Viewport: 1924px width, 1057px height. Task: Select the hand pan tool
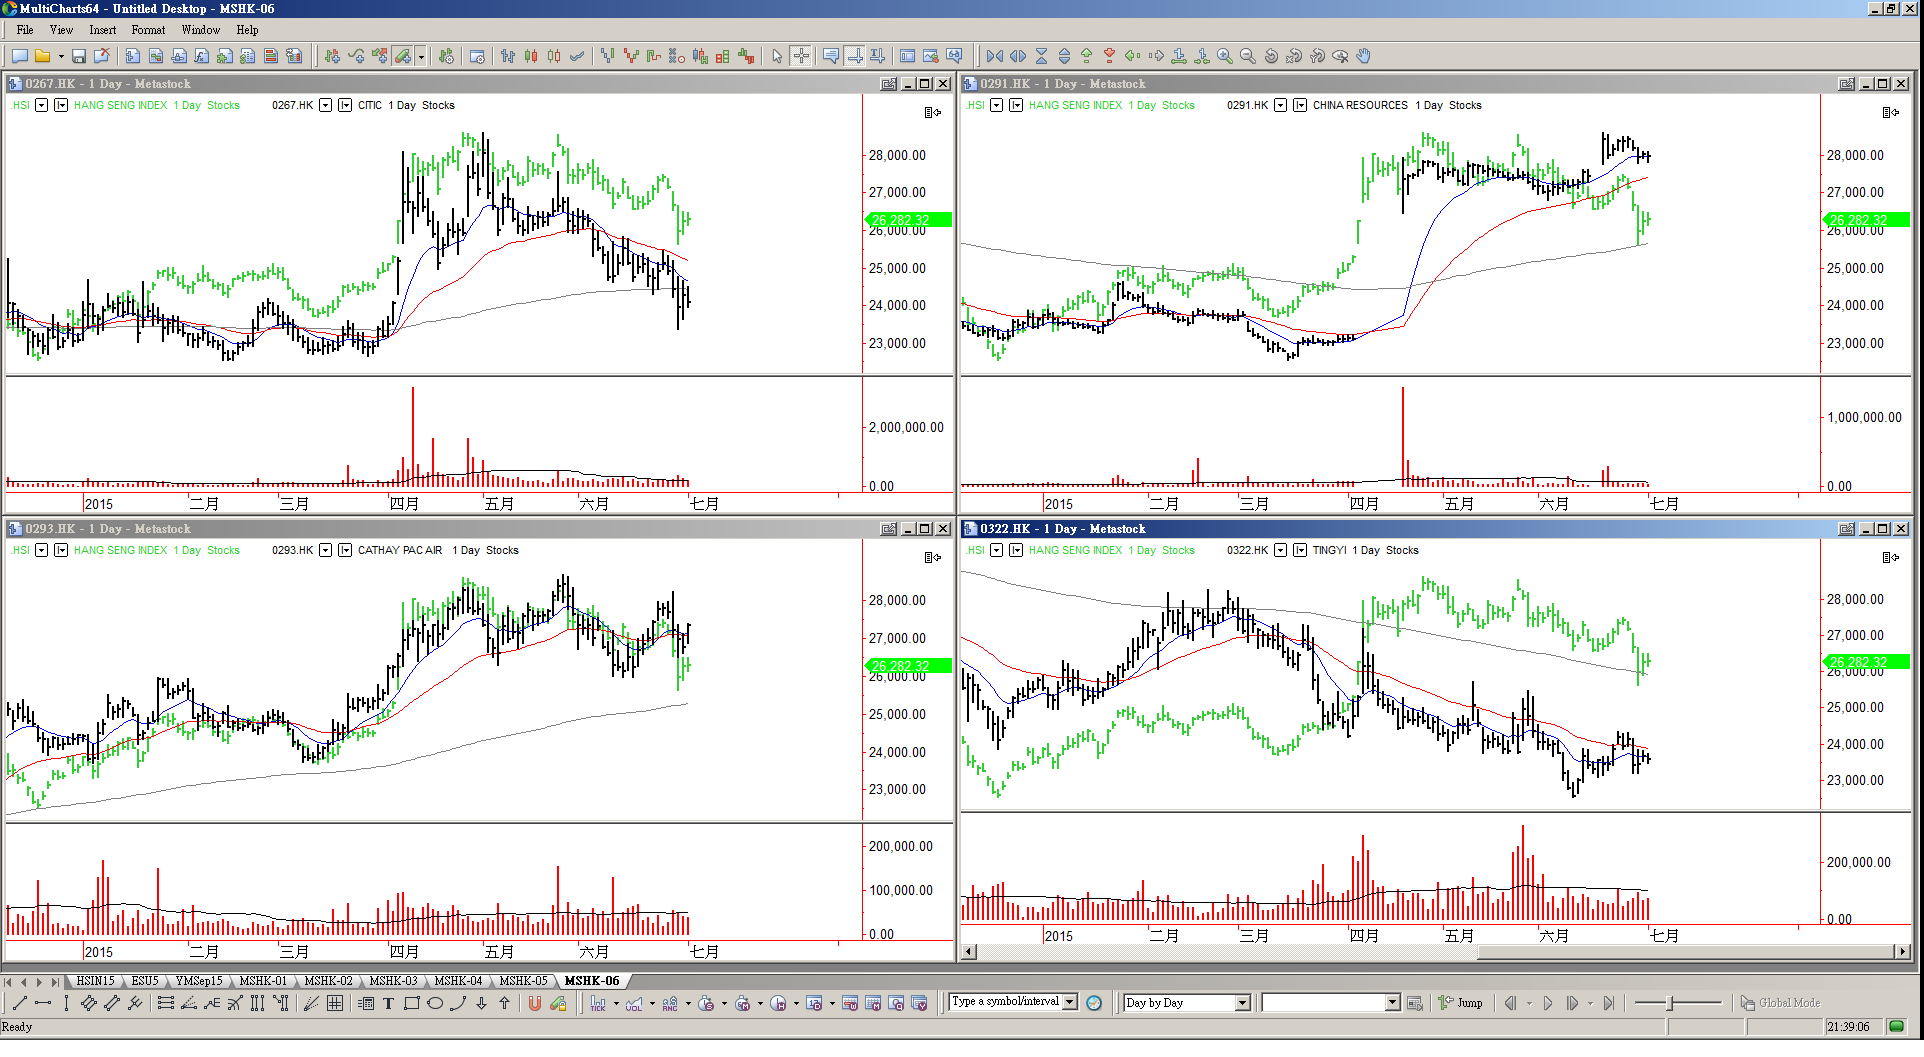(1363, 57)
